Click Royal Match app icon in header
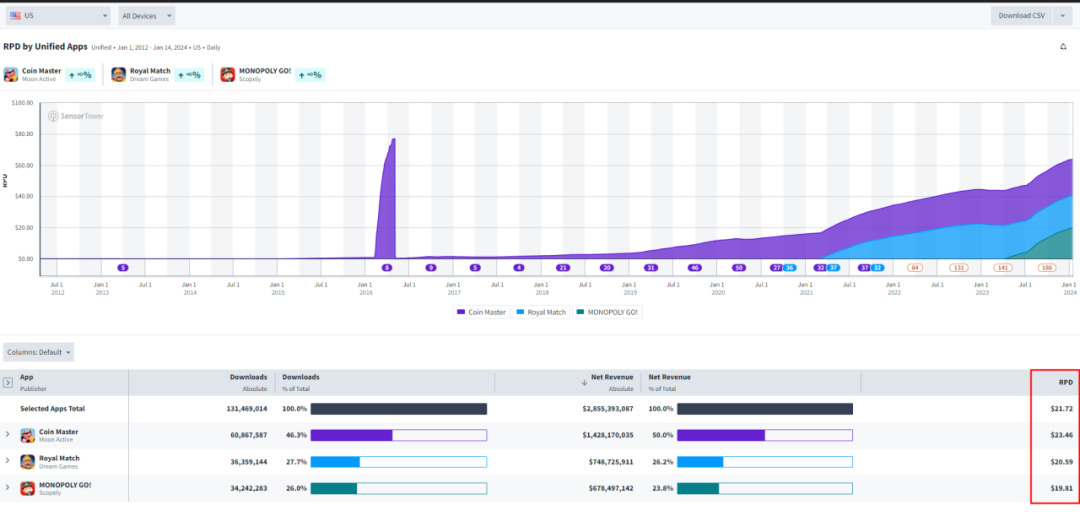 (x=119, y=74)
